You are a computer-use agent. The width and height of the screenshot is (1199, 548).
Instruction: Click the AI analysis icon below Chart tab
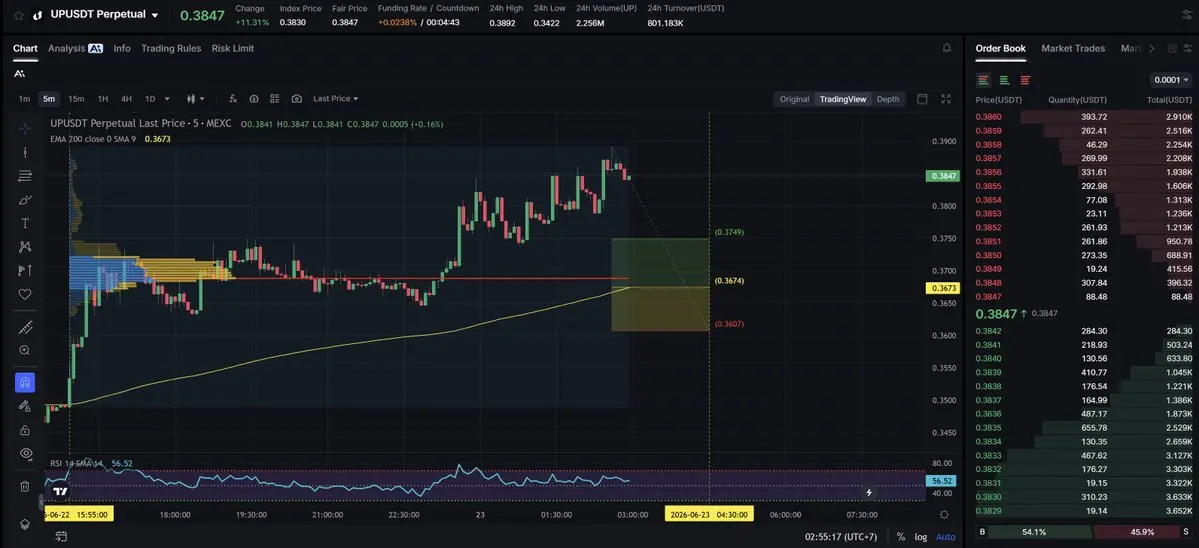(x=19, y=73)
